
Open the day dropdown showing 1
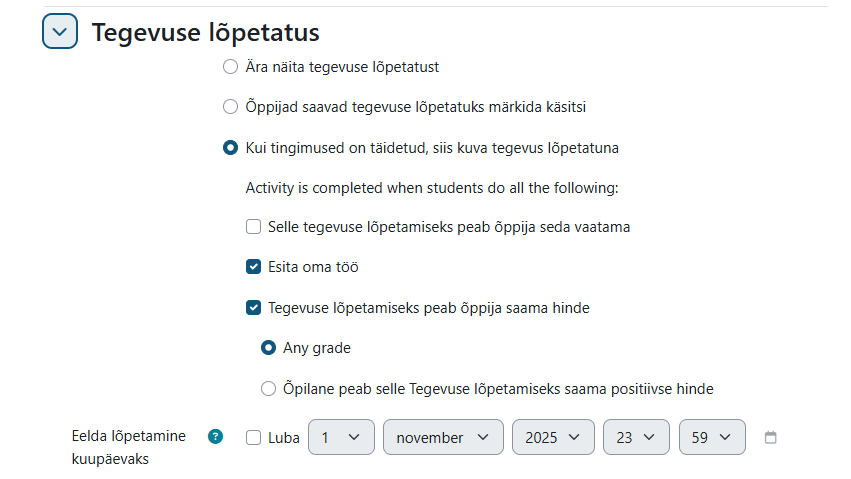(341, 437)
